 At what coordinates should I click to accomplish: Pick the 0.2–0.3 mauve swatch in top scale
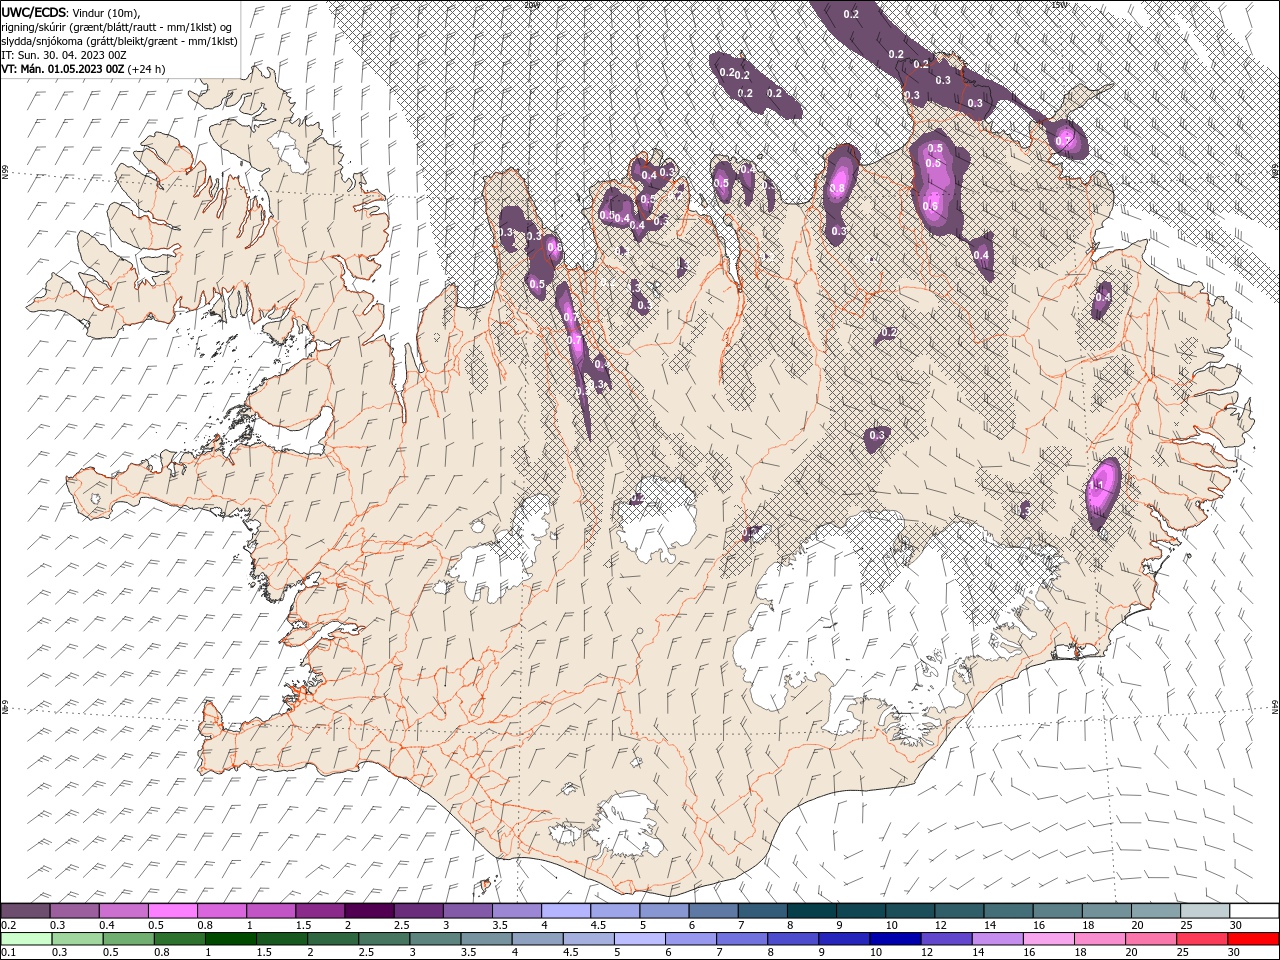coord(26,911)
